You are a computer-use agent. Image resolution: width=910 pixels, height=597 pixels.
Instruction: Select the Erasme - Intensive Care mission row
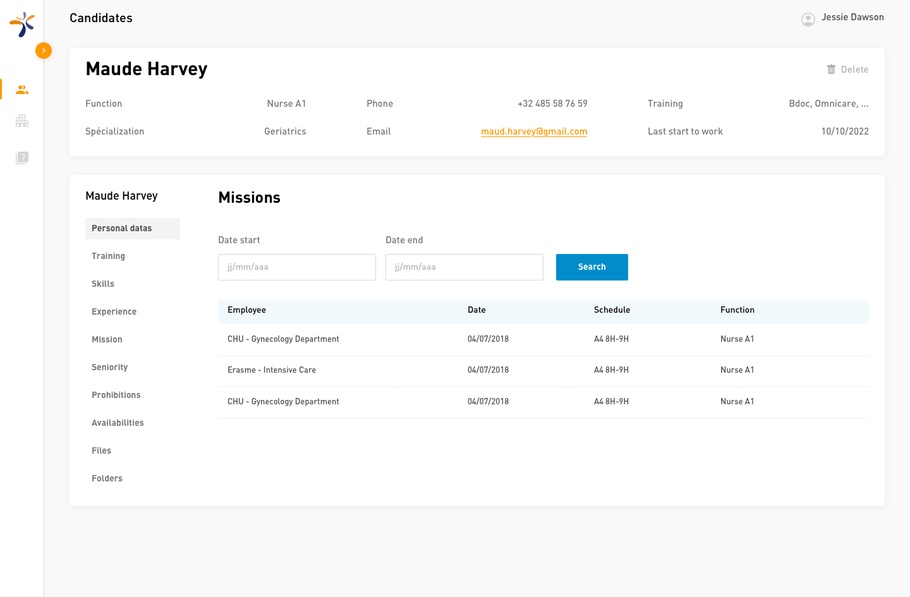(x=543, y=370)
